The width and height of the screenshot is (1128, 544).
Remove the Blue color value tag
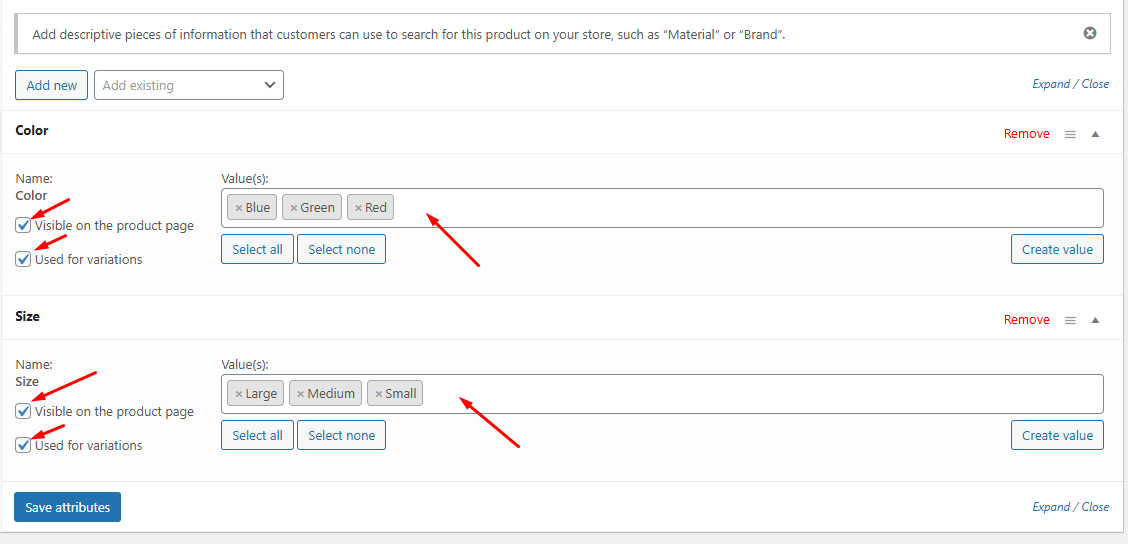pos(239,208)
